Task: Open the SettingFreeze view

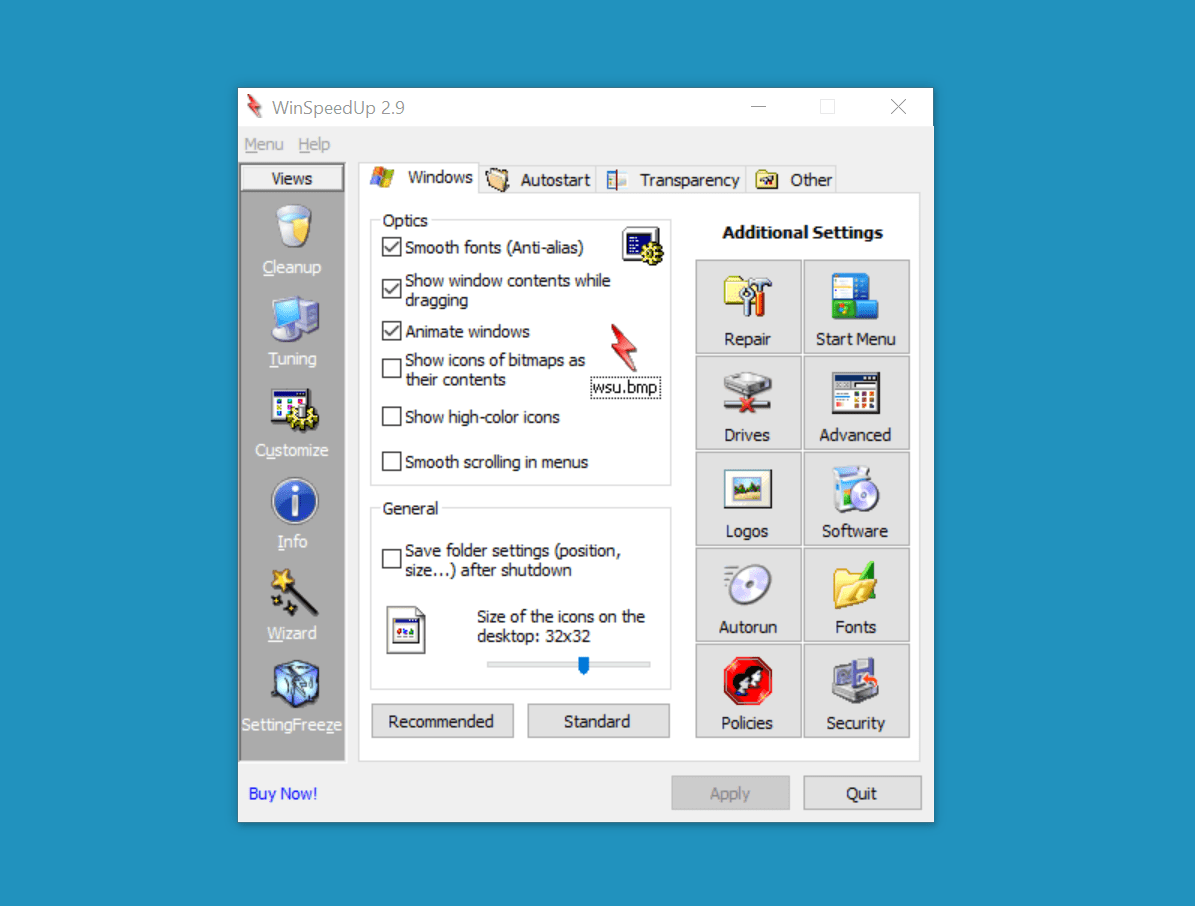Action: click(292, 698)
